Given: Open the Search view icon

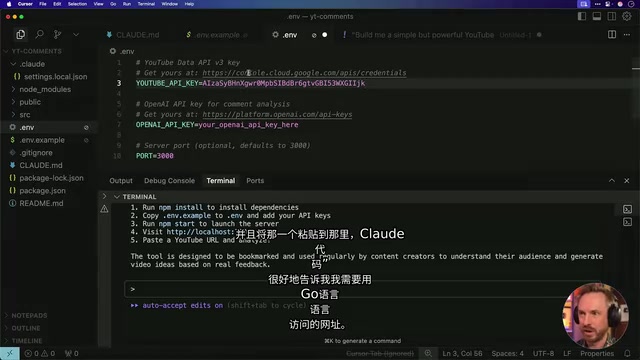Looking at the screenshot, I should 39,35.
